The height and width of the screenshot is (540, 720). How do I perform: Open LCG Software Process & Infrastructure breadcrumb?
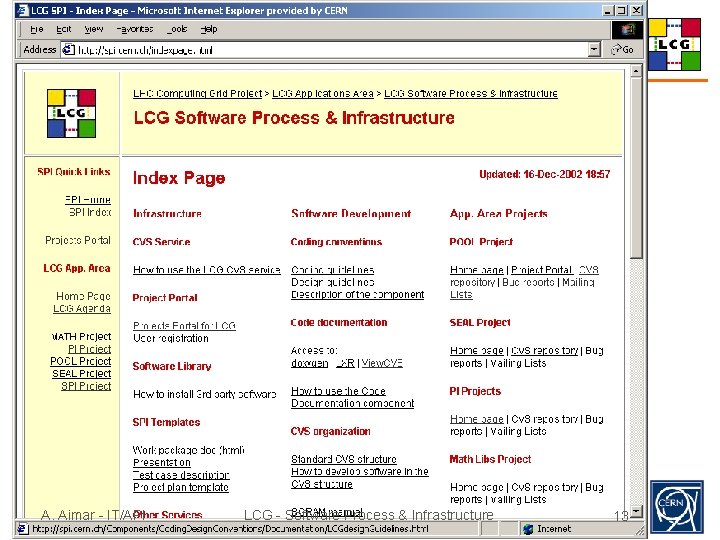[471, 94]
